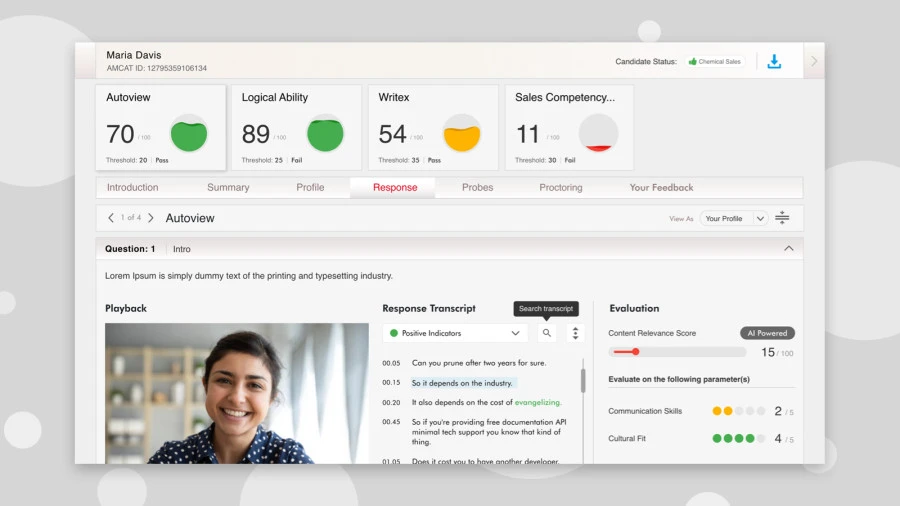Screen dimensions: 900x506
Task: Open the Summary tab
Action: pos(228,188)
